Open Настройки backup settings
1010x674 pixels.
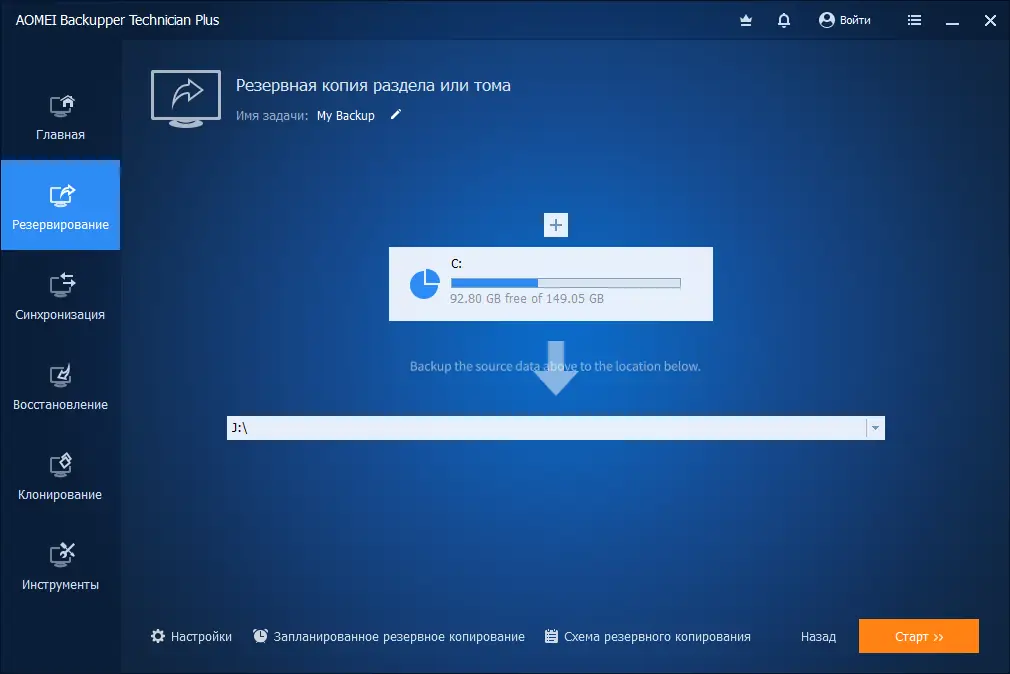[x=191, y=637]
